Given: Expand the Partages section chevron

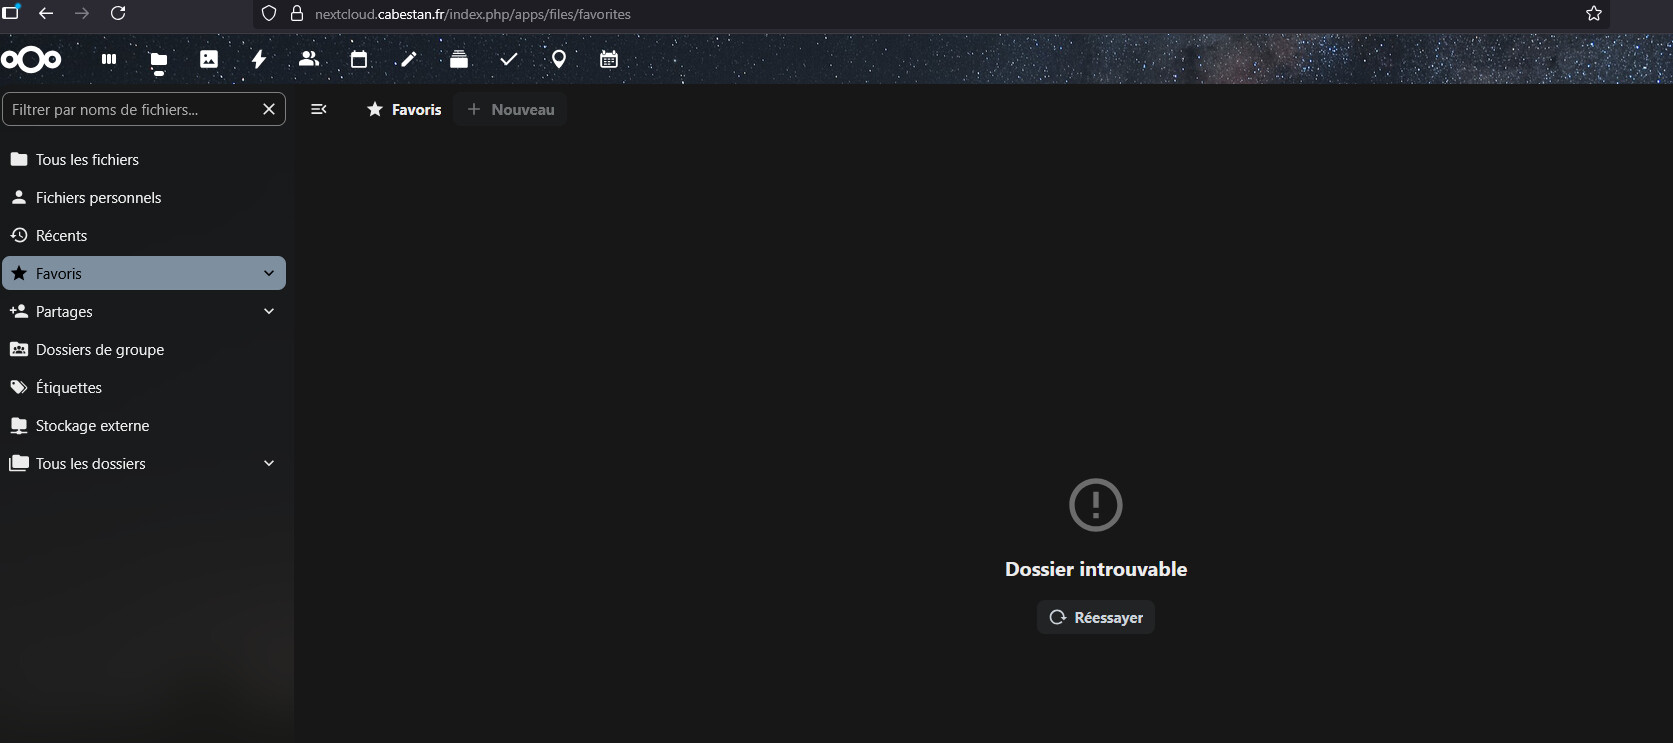Looking at the screenshot, I should [x=269, y=311].
